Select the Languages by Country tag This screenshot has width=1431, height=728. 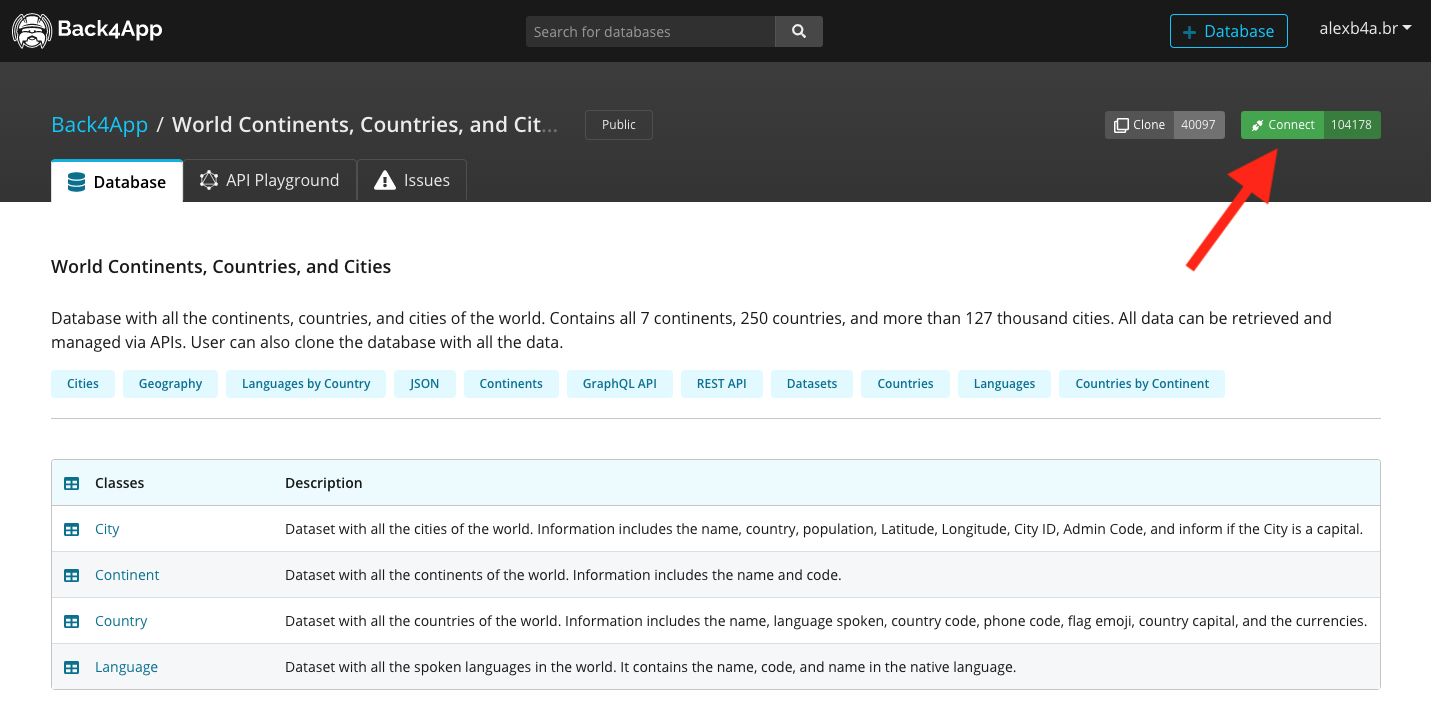pos(306,384)
